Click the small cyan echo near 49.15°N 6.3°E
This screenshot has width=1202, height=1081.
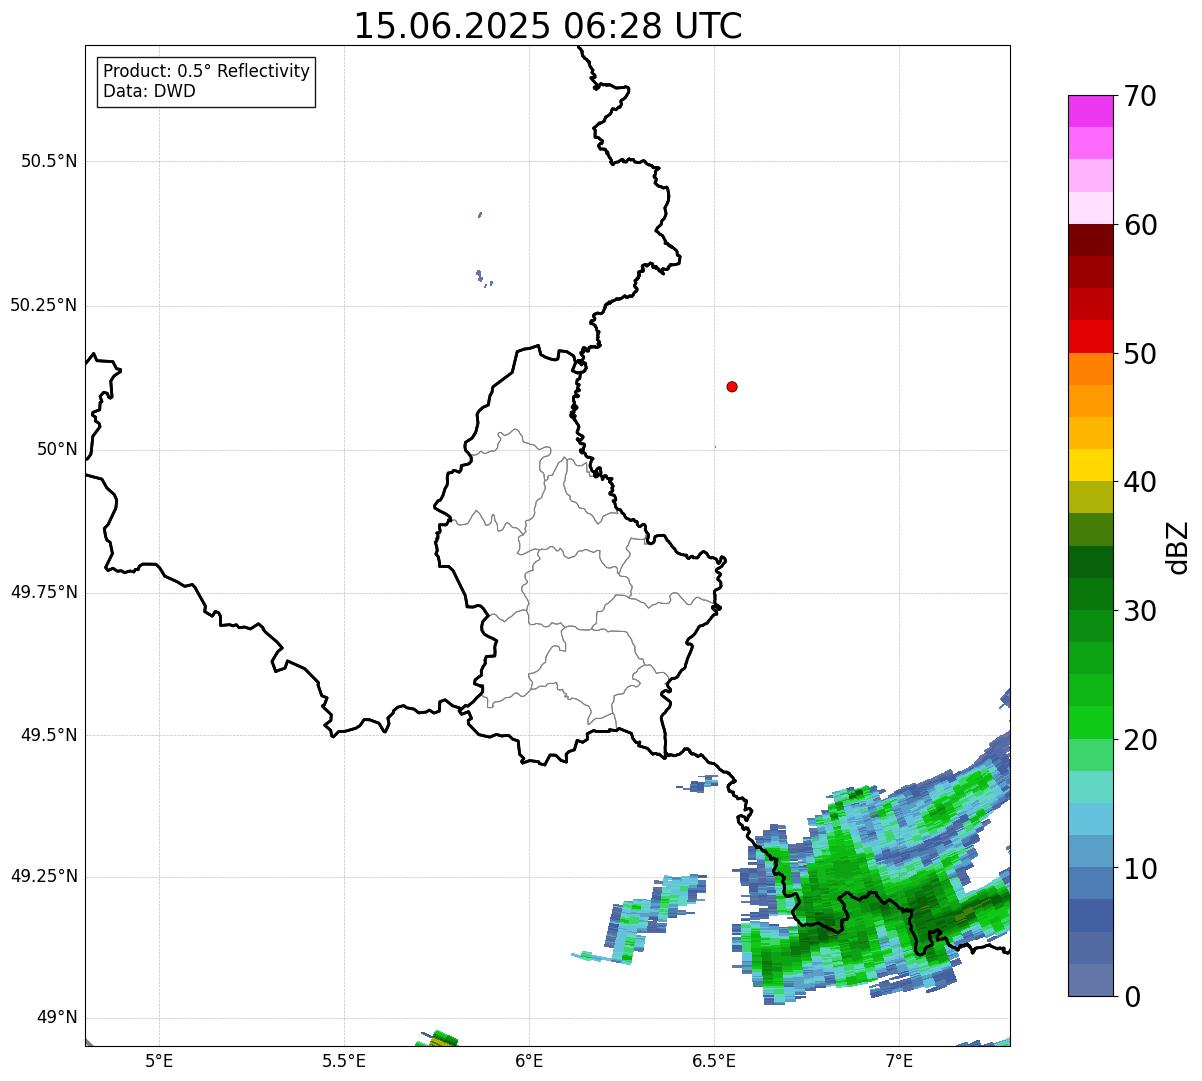tap(640, 920)
